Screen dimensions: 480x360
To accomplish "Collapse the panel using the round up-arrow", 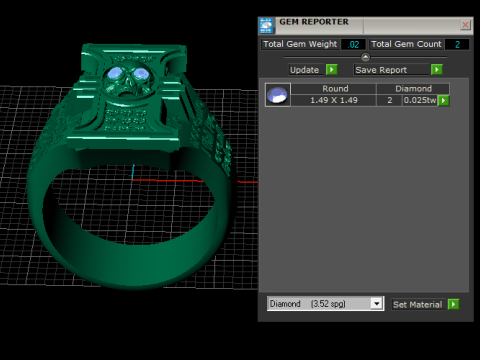I will (365, 57).
